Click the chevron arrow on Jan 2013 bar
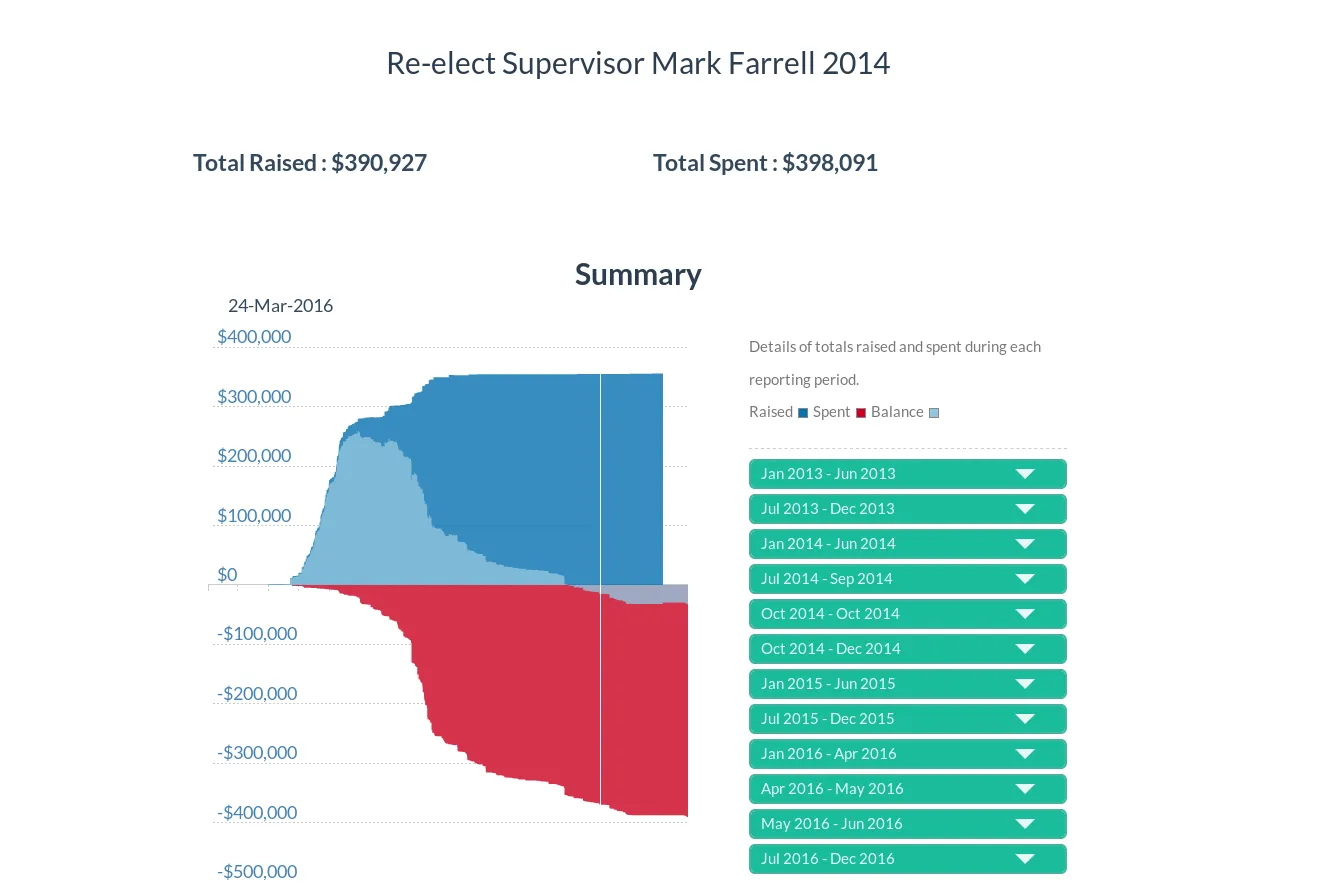 1024,473
